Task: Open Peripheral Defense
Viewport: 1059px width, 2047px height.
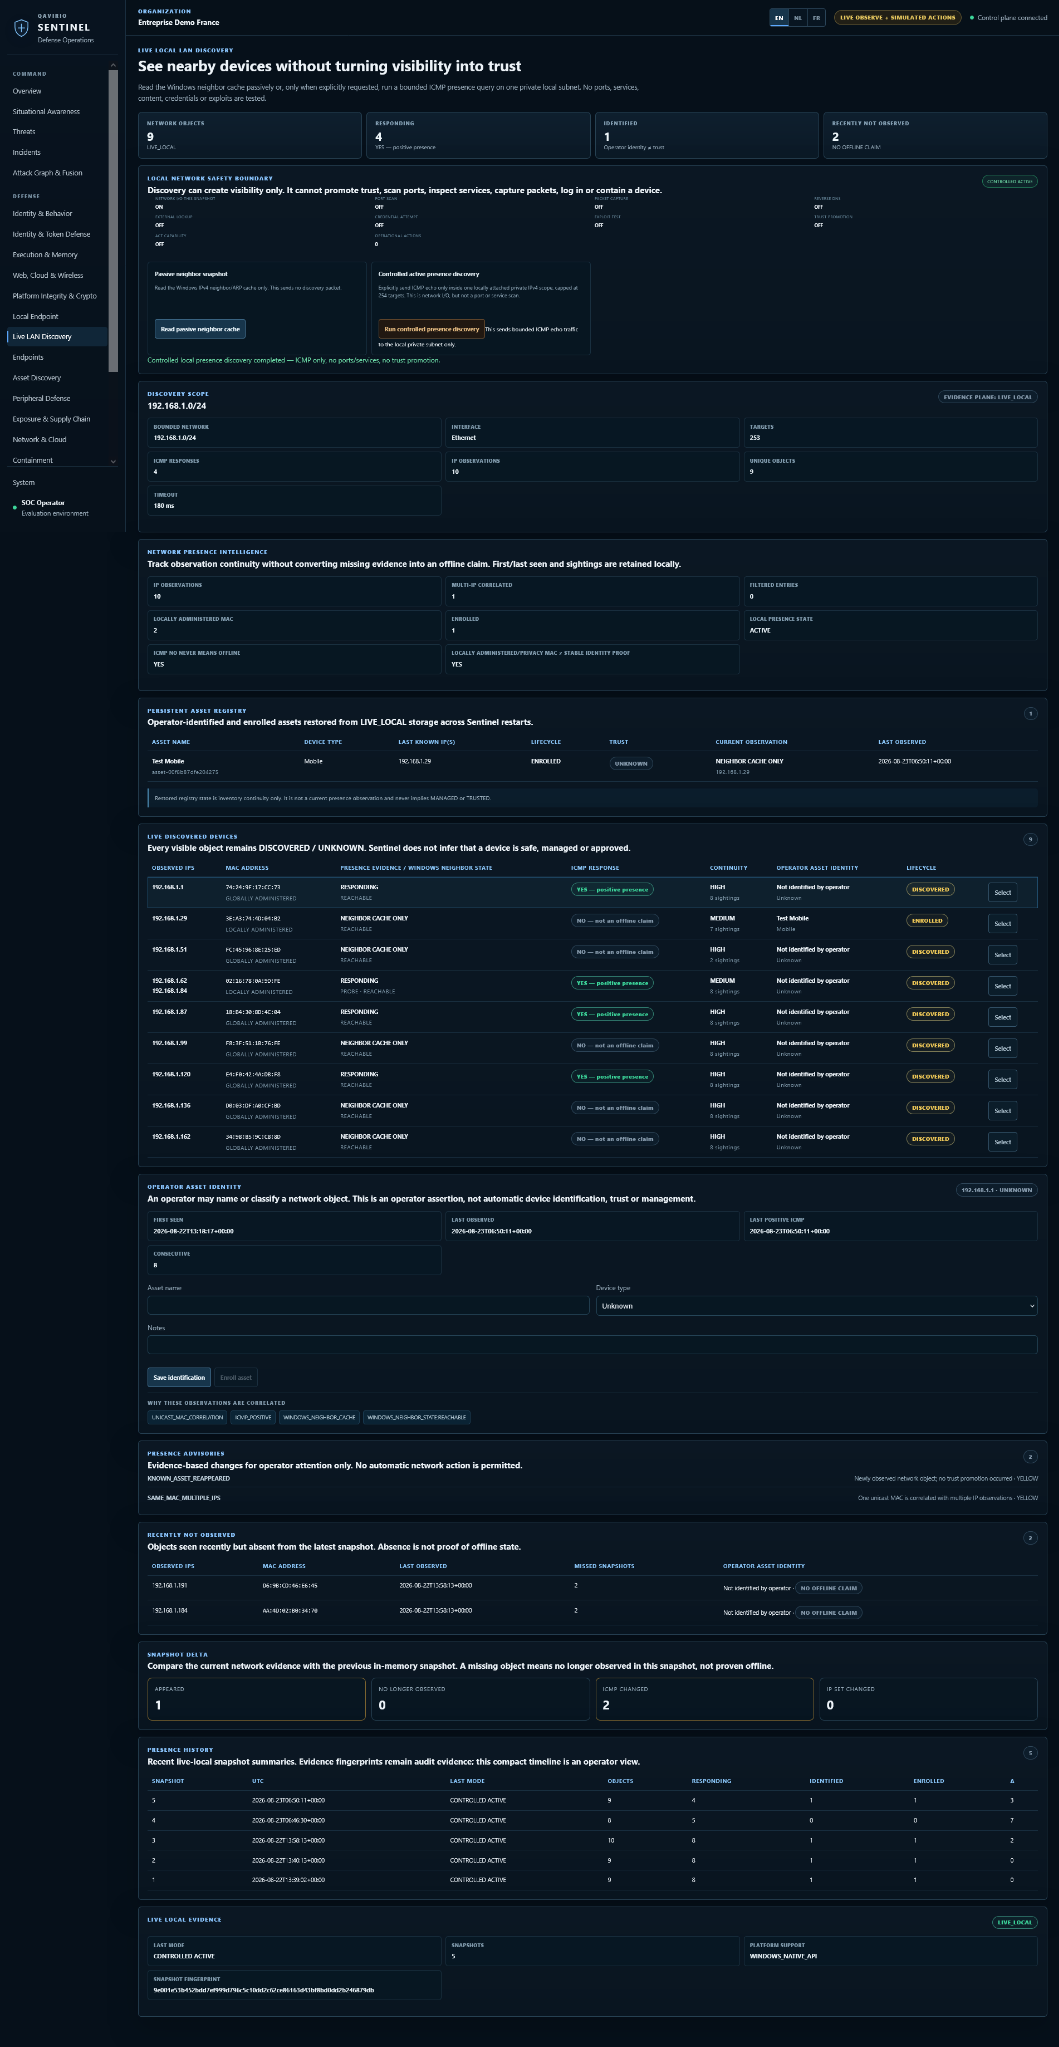Action: [41, 398]
